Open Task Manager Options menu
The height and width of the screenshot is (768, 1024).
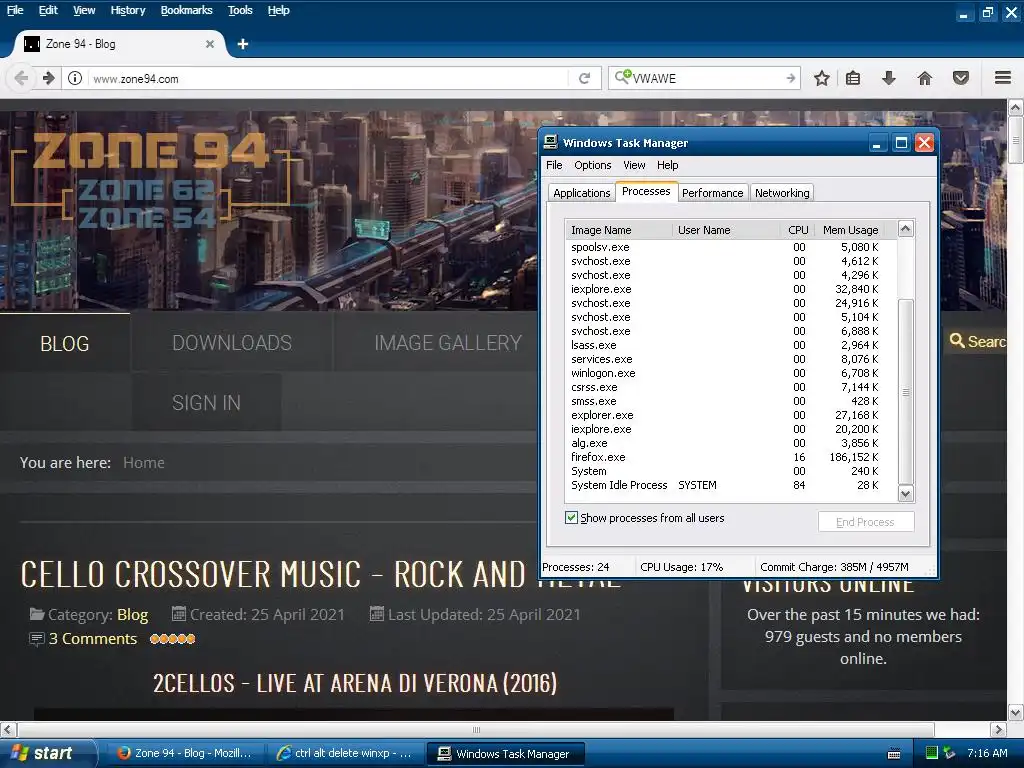(x=593, y=165)
